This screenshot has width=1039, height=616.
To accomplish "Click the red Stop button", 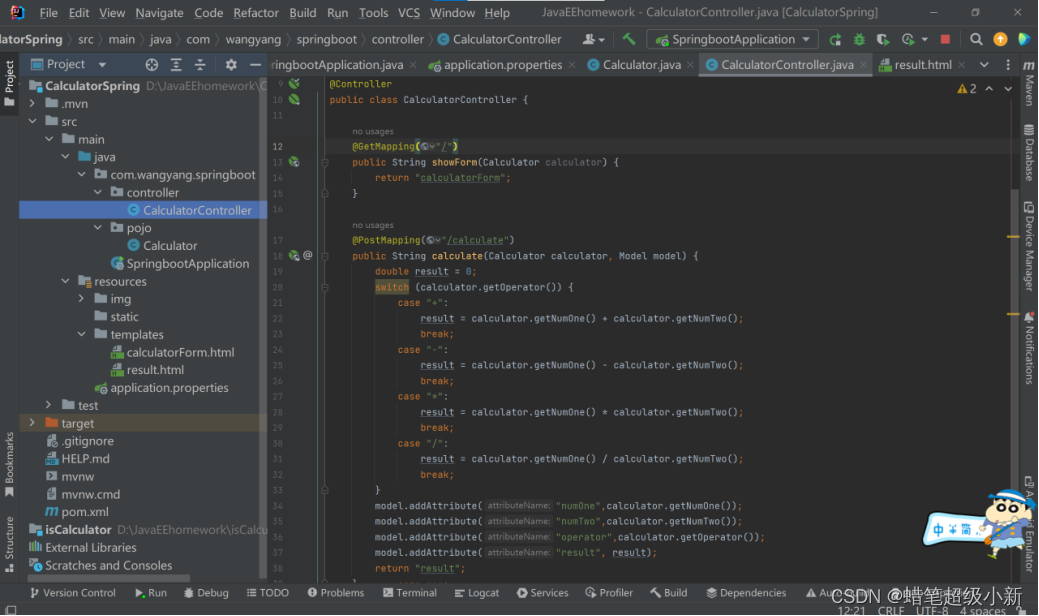I will coord(946,39).
